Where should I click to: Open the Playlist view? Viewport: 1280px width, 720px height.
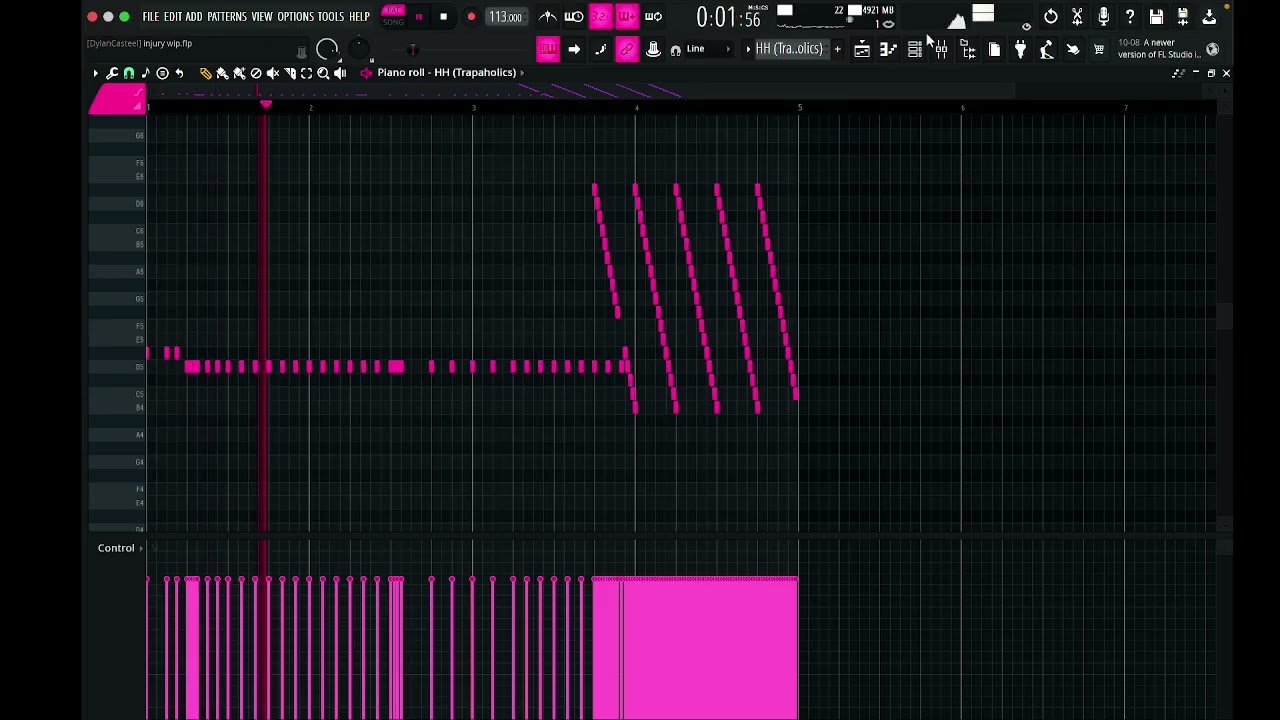click(x=861, y=49)
